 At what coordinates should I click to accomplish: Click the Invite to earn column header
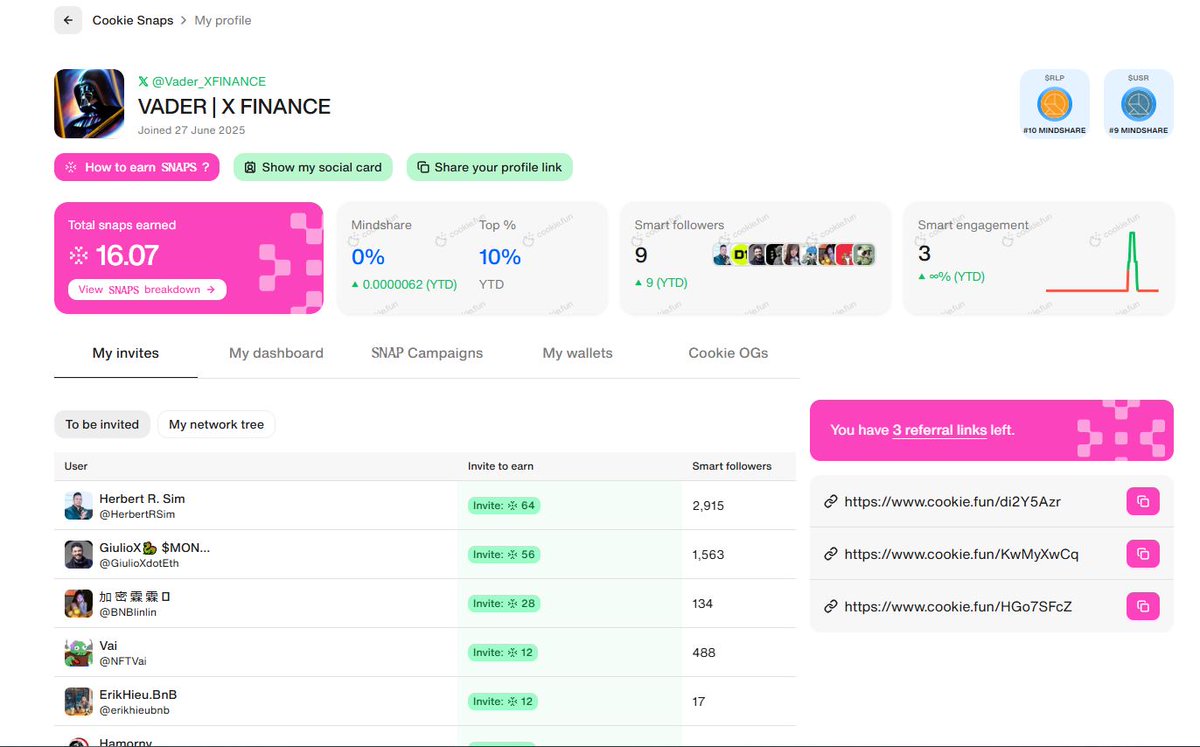500,466
